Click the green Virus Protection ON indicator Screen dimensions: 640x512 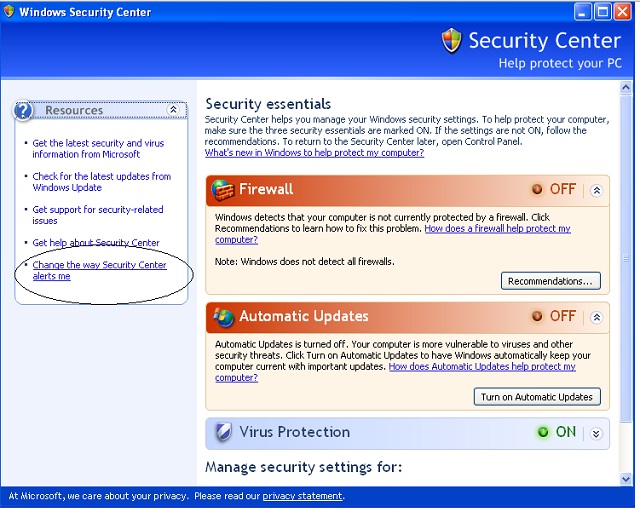tap(543, 432)
